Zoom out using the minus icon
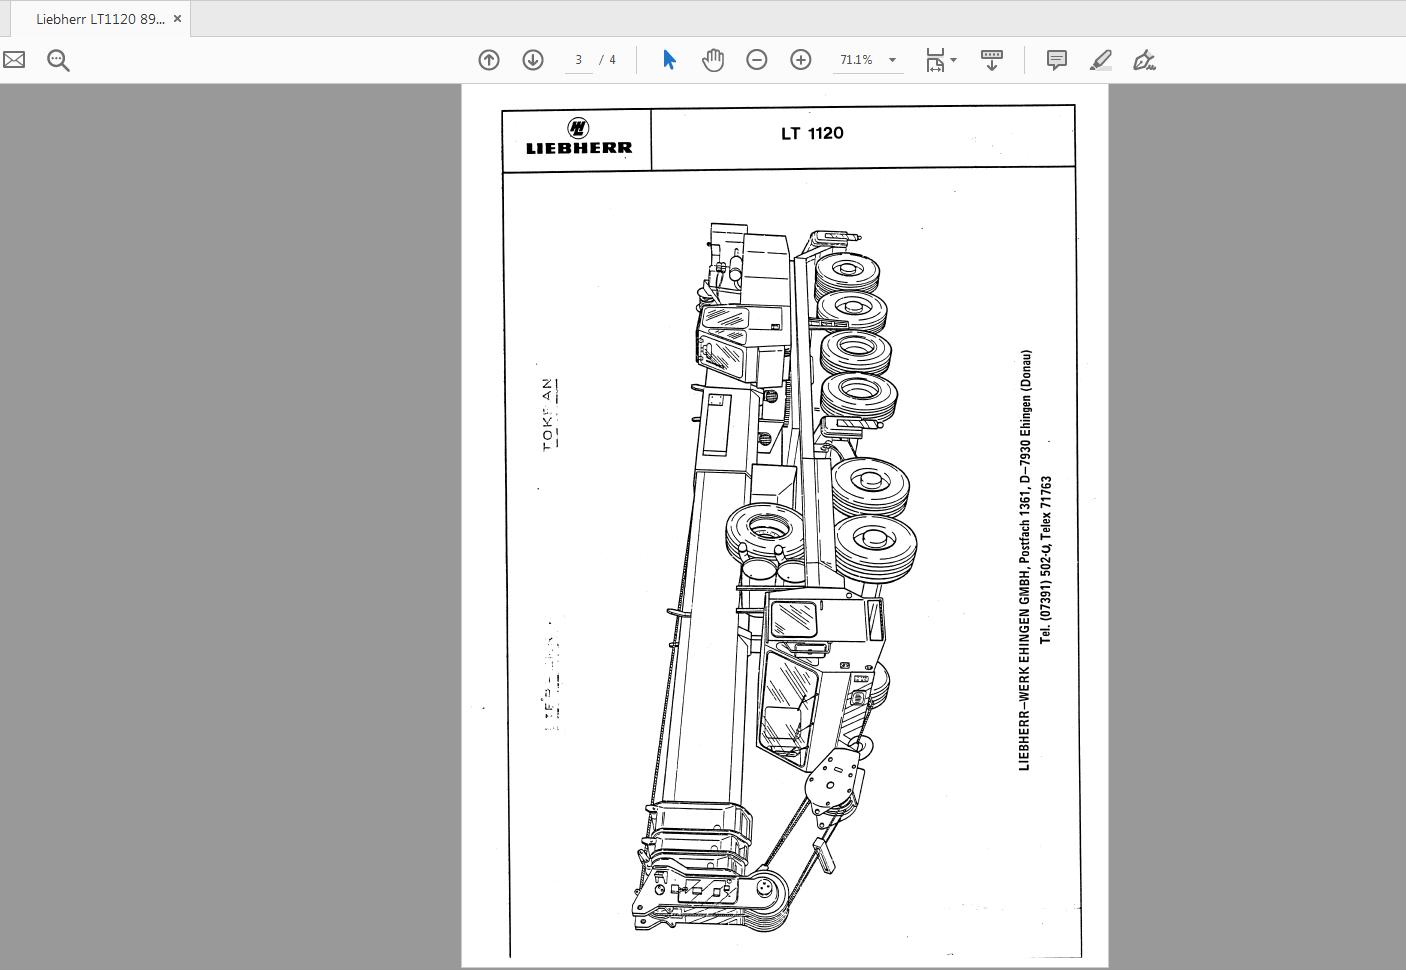Screen dimensions: 1406x970 tap(757, 60)
